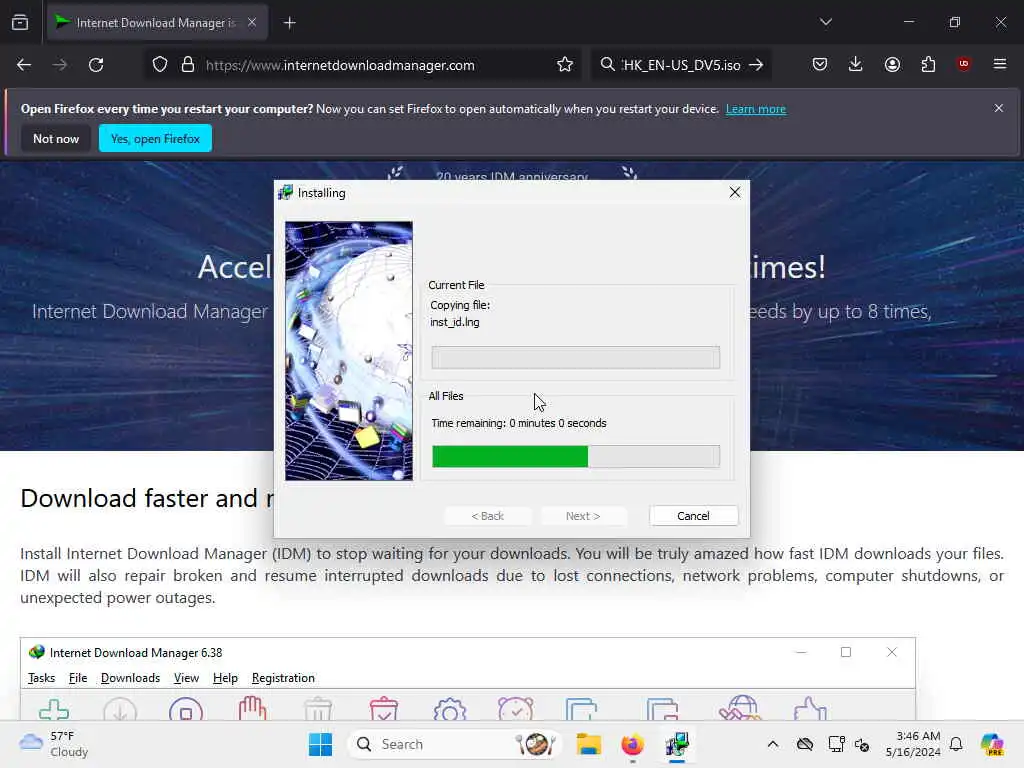The height and width of the screenshot is (768, 1024).
Task: Open the extensions puzzle icon
Action: pos(928,64)
